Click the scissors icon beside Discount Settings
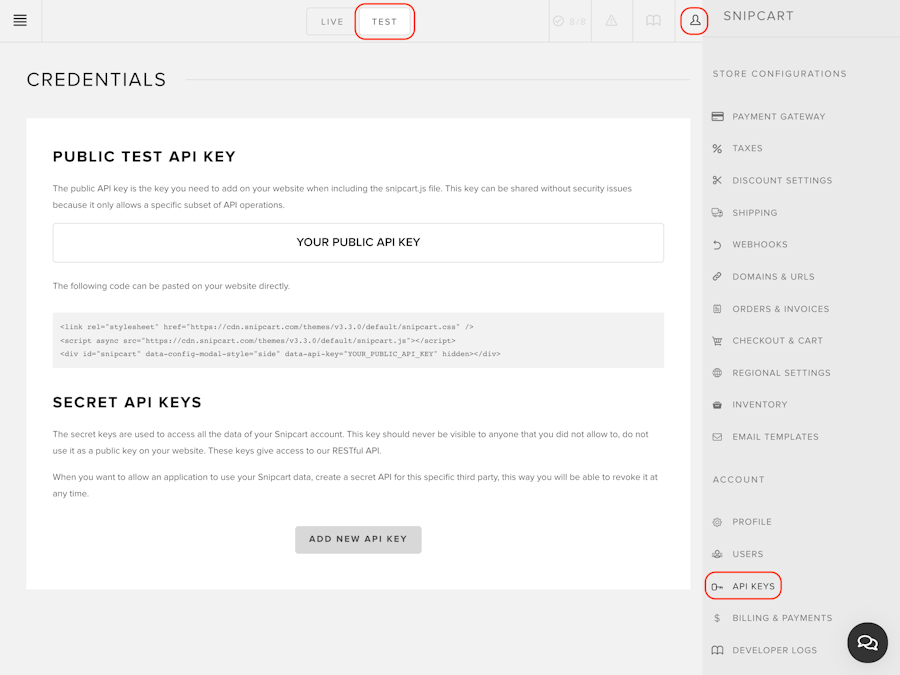This screenshot has width=900, height=675. 717,180
